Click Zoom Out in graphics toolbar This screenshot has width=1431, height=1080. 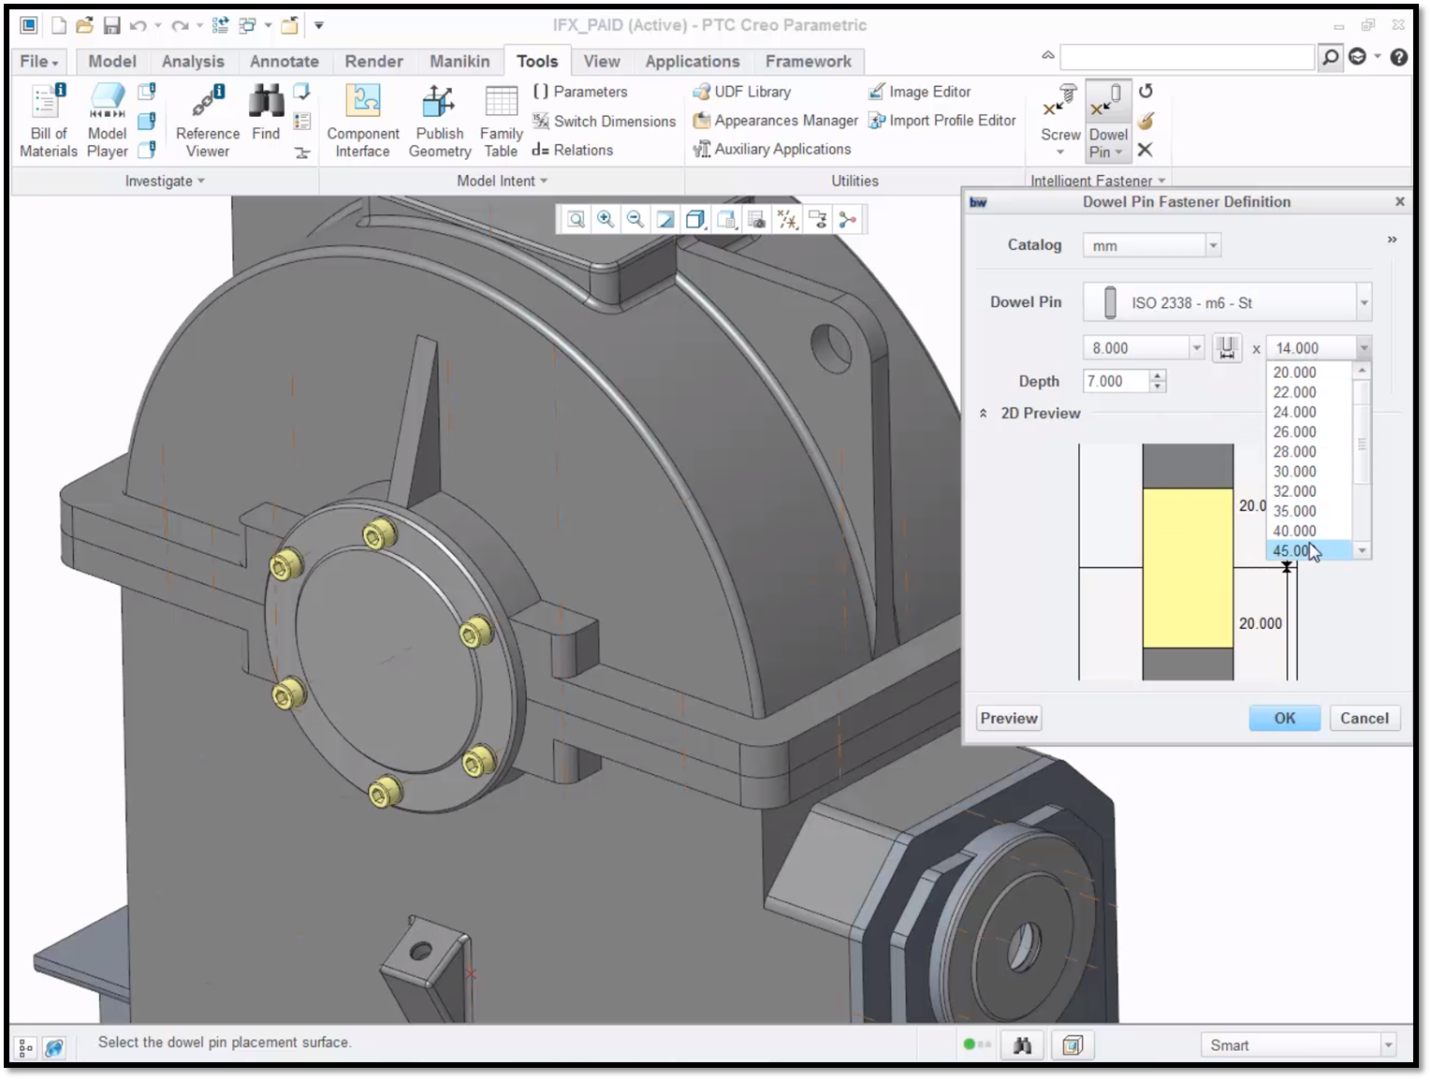tap(635, 219)
